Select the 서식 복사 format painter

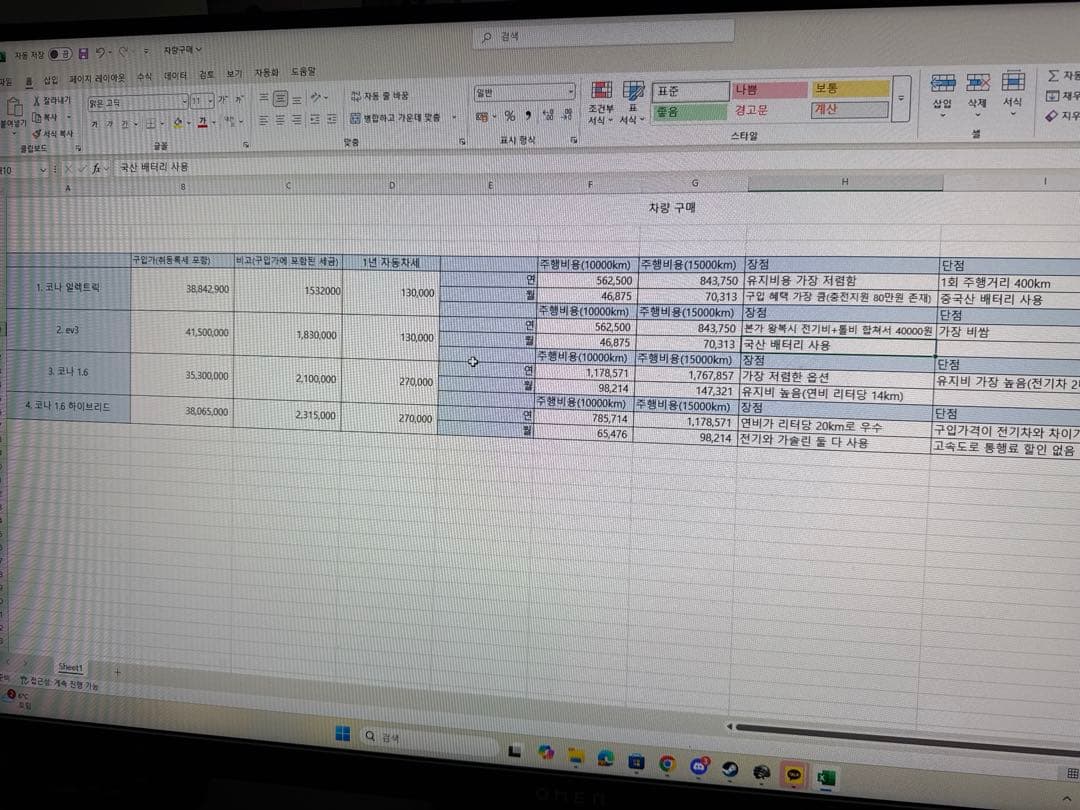click(x=53, y=134)
